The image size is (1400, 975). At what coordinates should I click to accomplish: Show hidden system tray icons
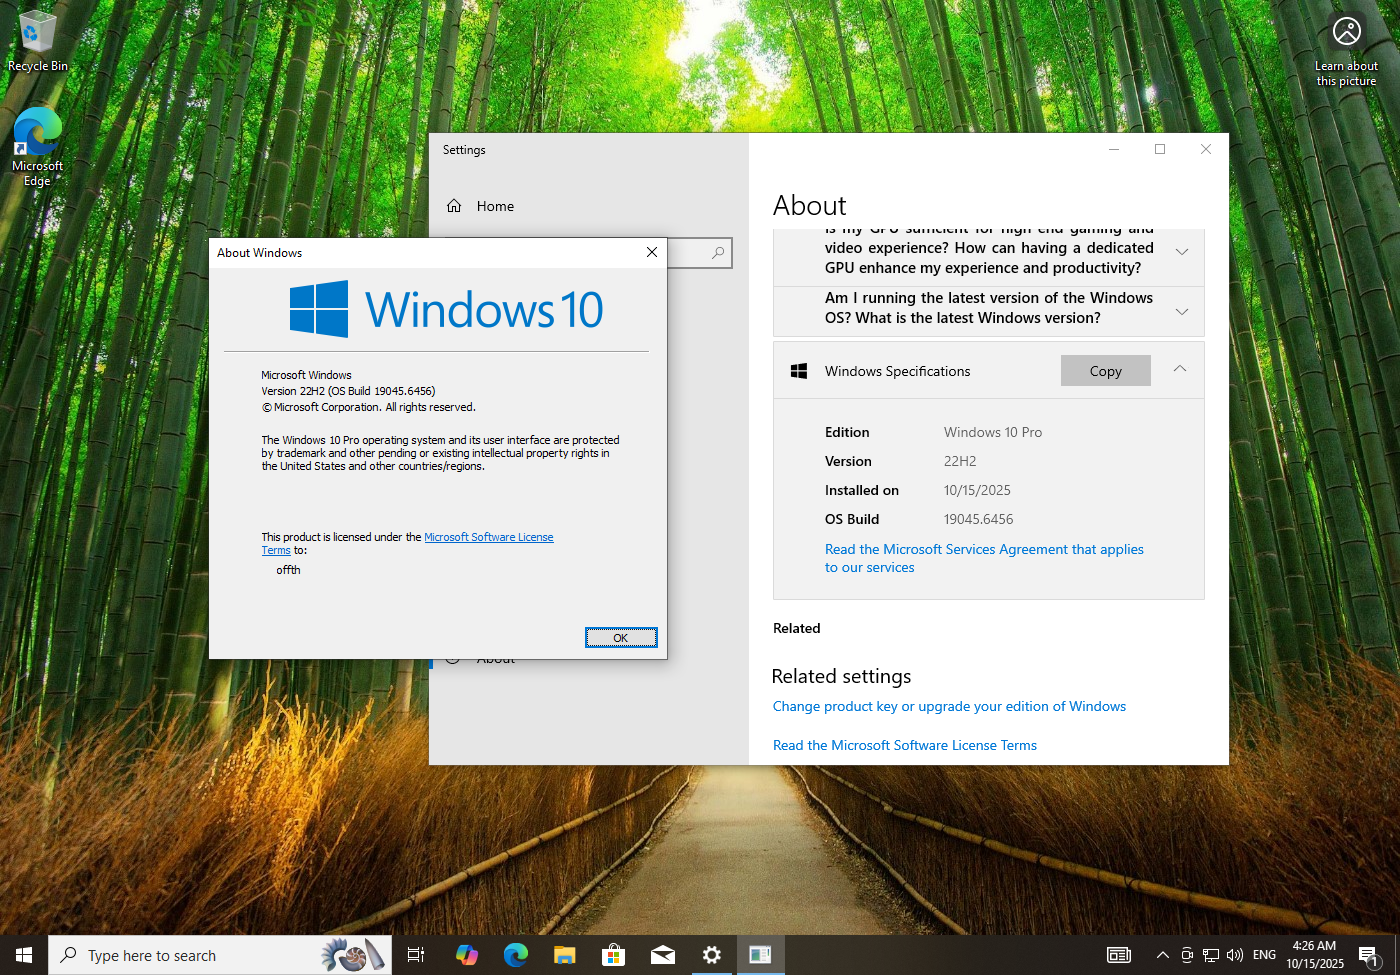point(1162,955)
